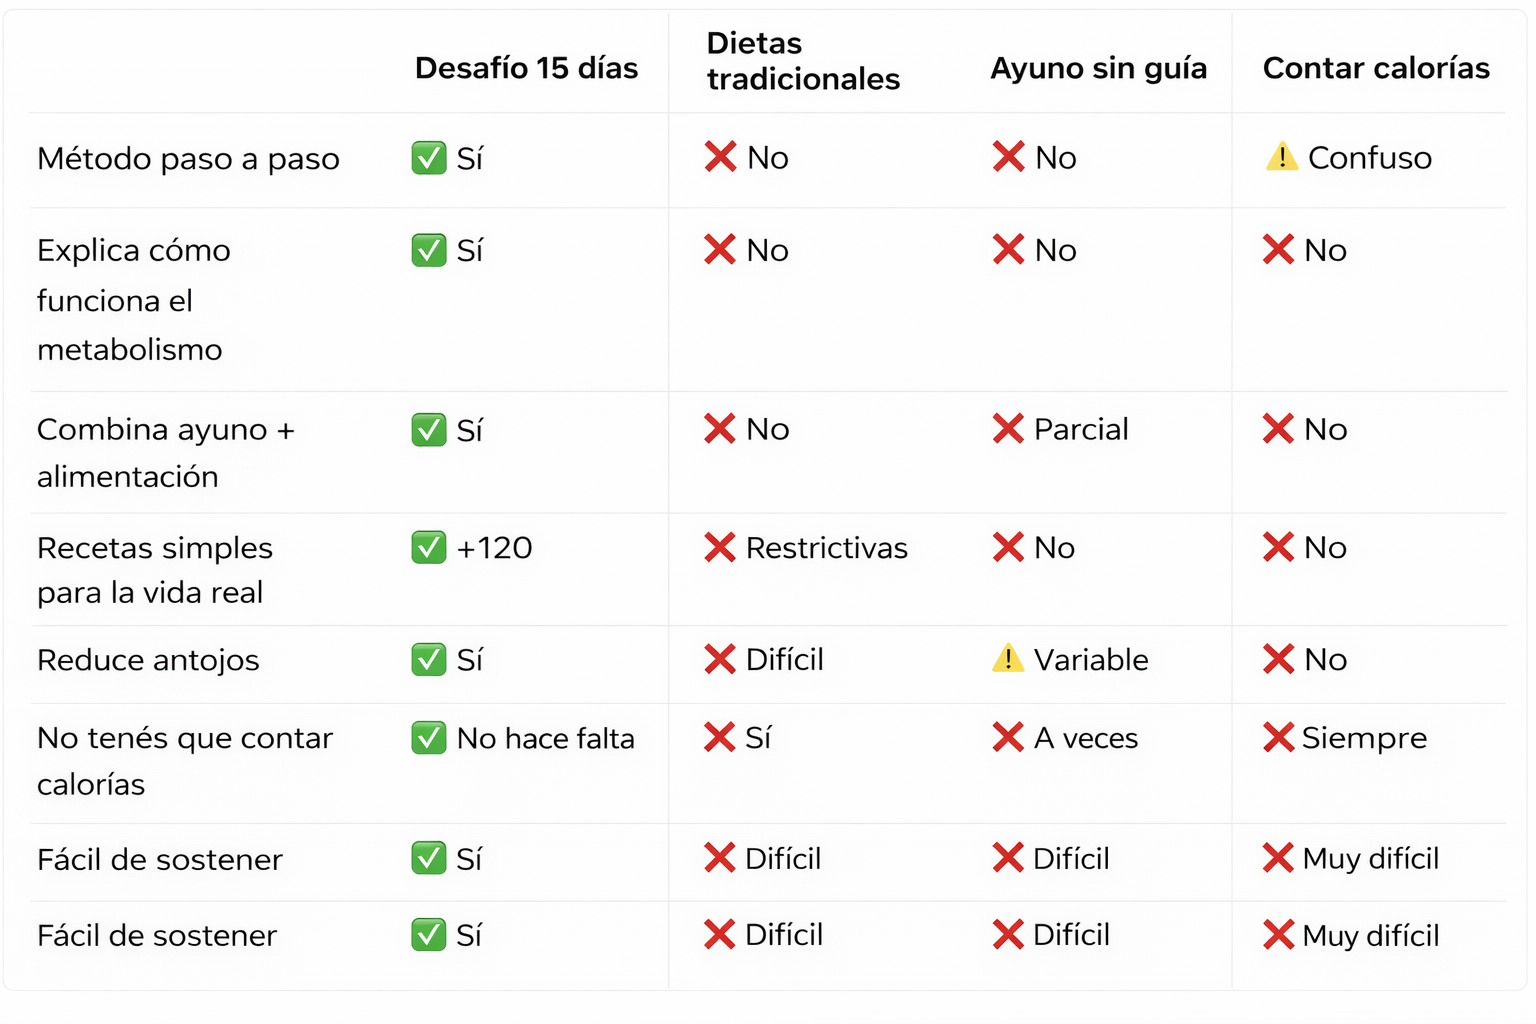Click the warning icon next to "Variable"
Image resolution: width=1536 pixels, height=1024 pixels.
click(x=1007, y=659)
